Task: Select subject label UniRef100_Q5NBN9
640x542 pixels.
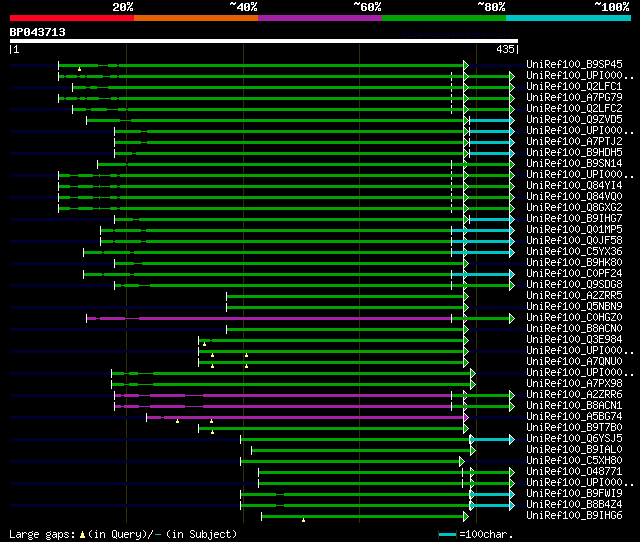Action: pos(574,307)
